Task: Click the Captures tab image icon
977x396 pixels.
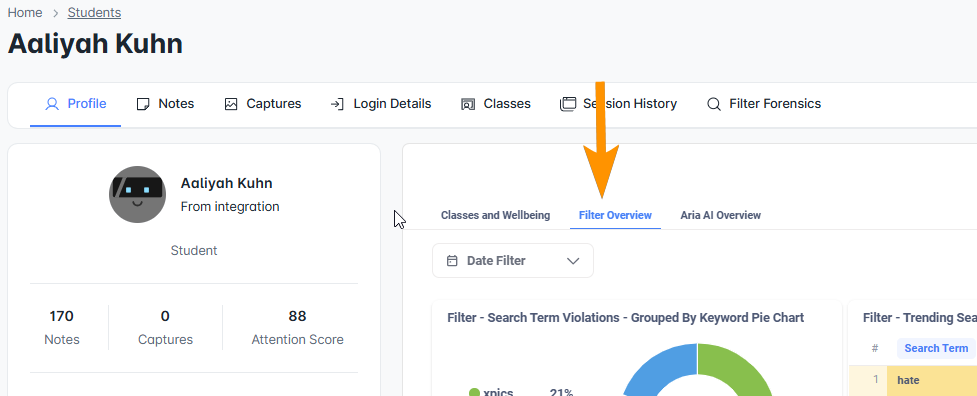Action: pyautogui.click(x=231, y=104)
